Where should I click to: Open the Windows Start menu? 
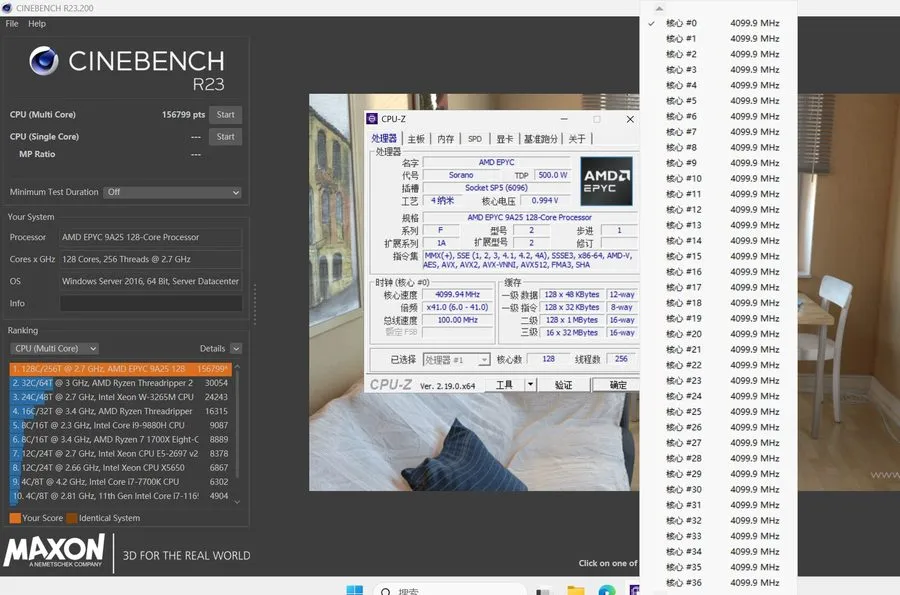coord(355,590)
